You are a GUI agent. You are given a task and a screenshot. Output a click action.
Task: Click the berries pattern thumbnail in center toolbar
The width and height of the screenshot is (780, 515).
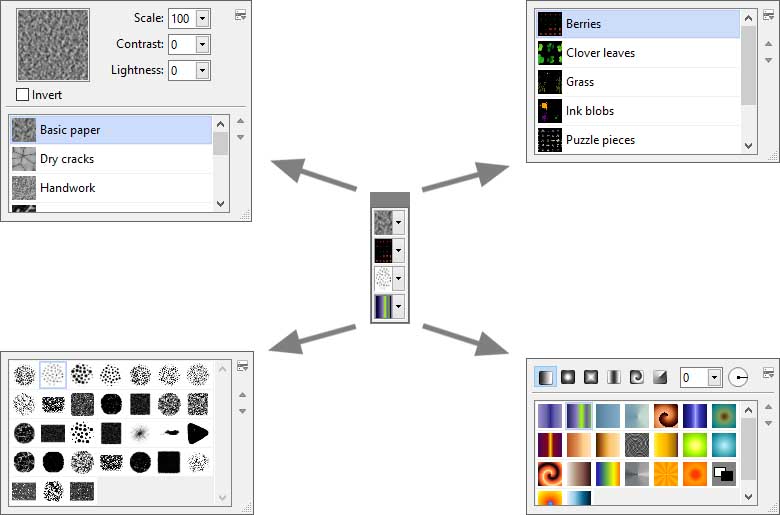(x=383, y=250)
